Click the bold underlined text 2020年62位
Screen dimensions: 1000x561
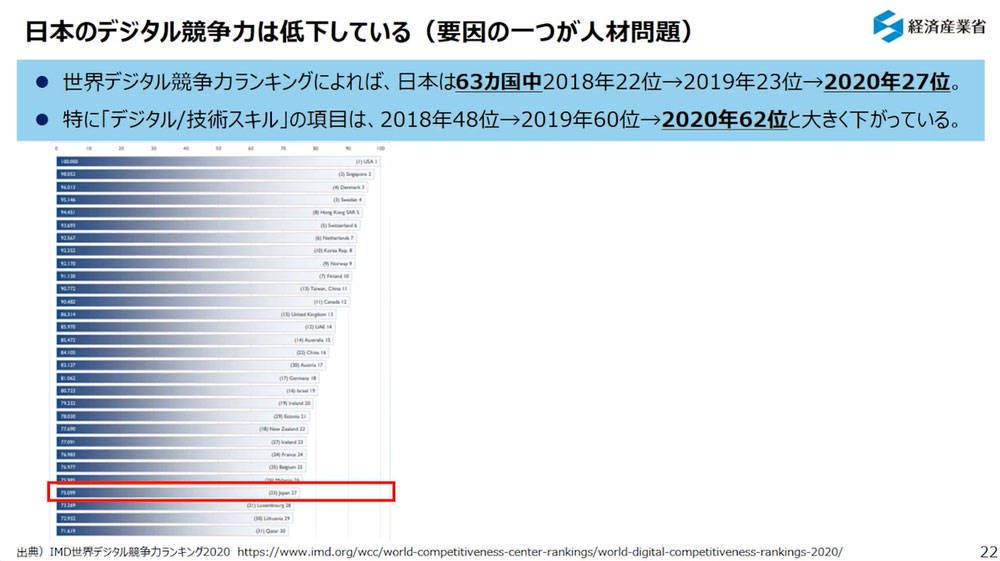(x=724, y=119)
